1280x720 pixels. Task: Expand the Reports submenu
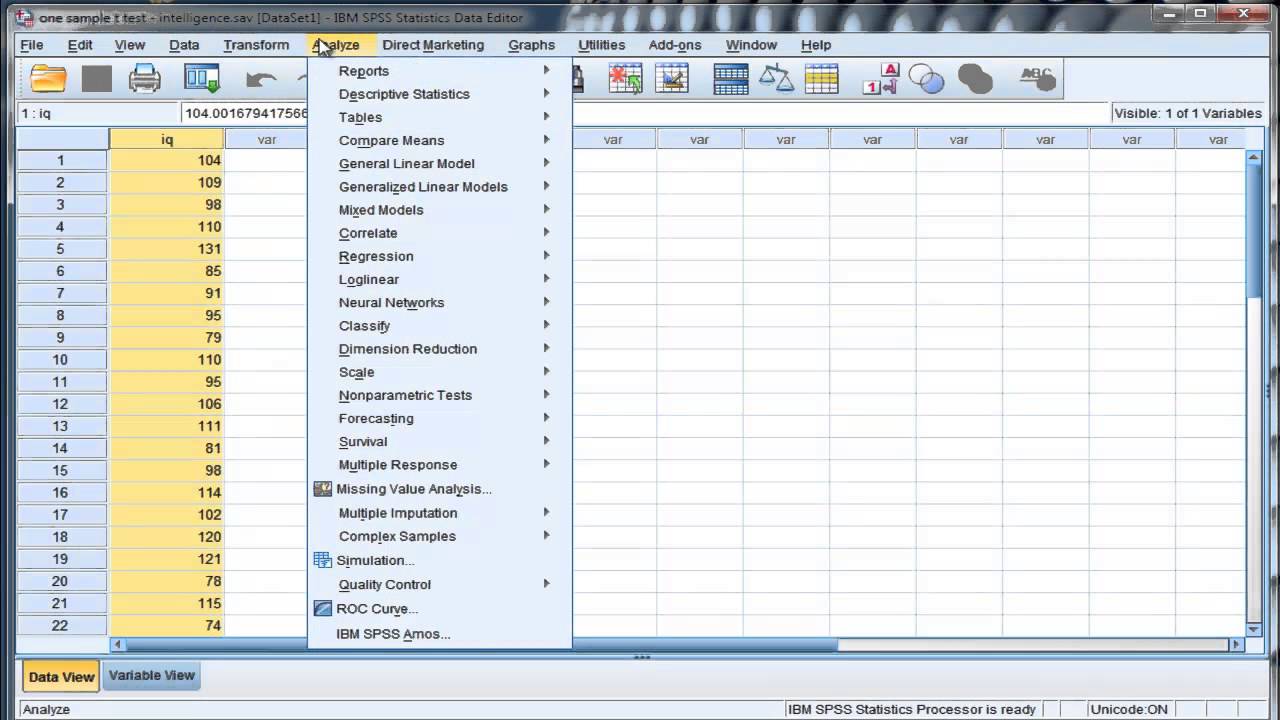(440, 71)
